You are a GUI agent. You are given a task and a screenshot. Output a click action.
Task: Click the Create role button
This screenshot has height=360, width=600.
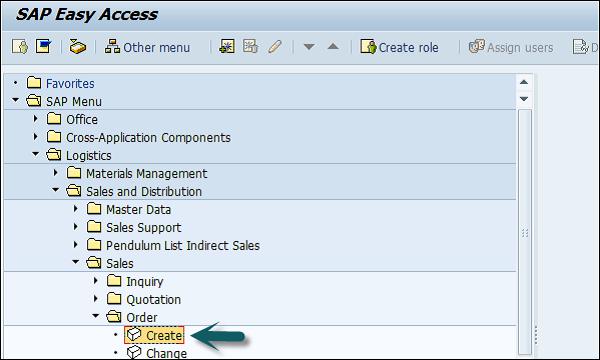[399, 47]
